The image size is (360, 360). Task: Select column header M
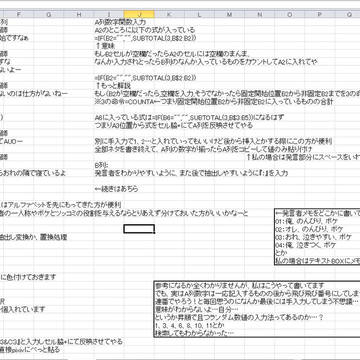(229, 14)
